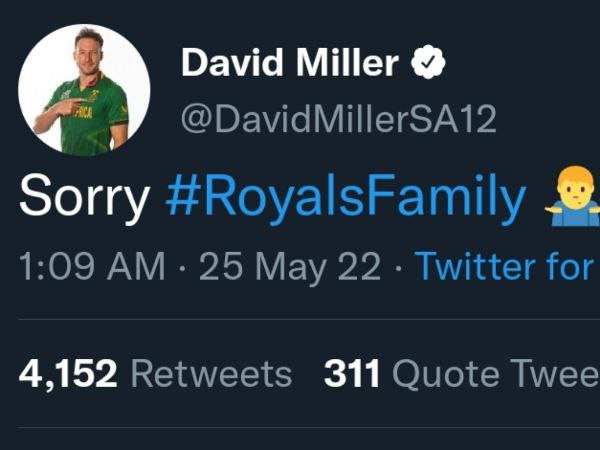This screenshot has height=450, width=600.
Task: Click the word "Retweets" in the stats row
Action: click(211, 374)
